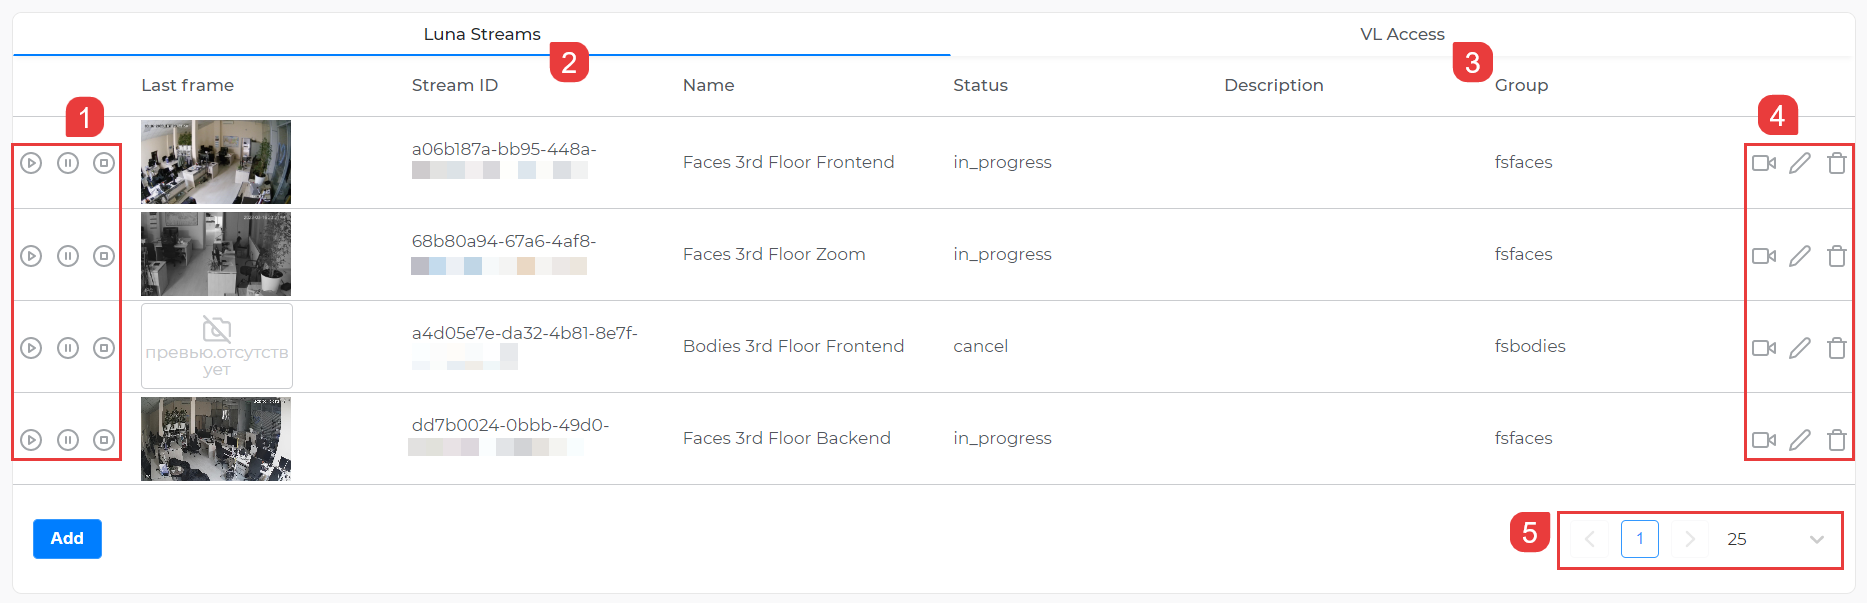Open camera view for Faces 3rd Floor Backend
The height and width of the screenshot is (603, 1867).
coord(1763,440)
